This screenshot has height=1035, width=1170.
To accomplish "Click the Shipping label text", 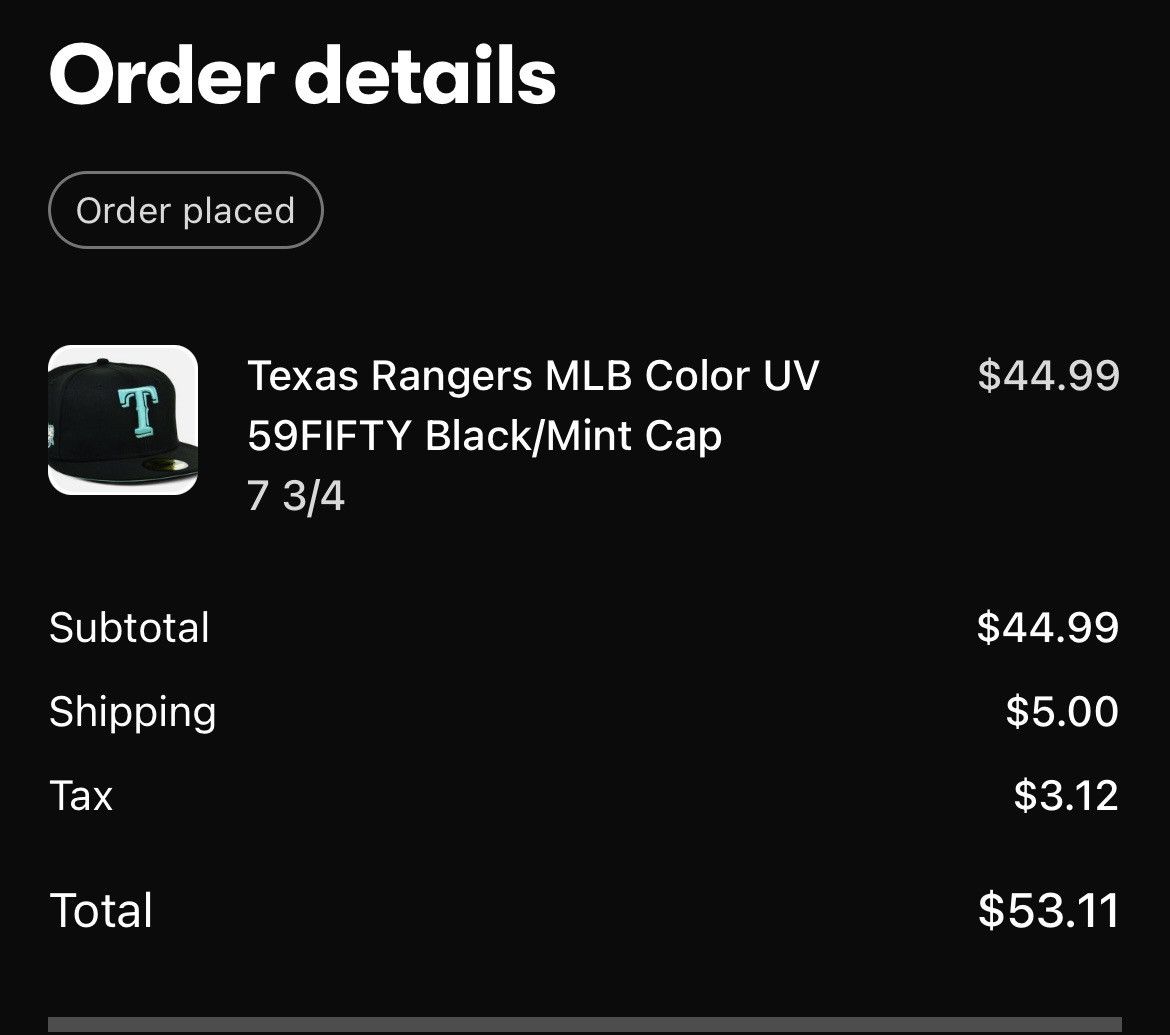I will (x=132, y=712).
